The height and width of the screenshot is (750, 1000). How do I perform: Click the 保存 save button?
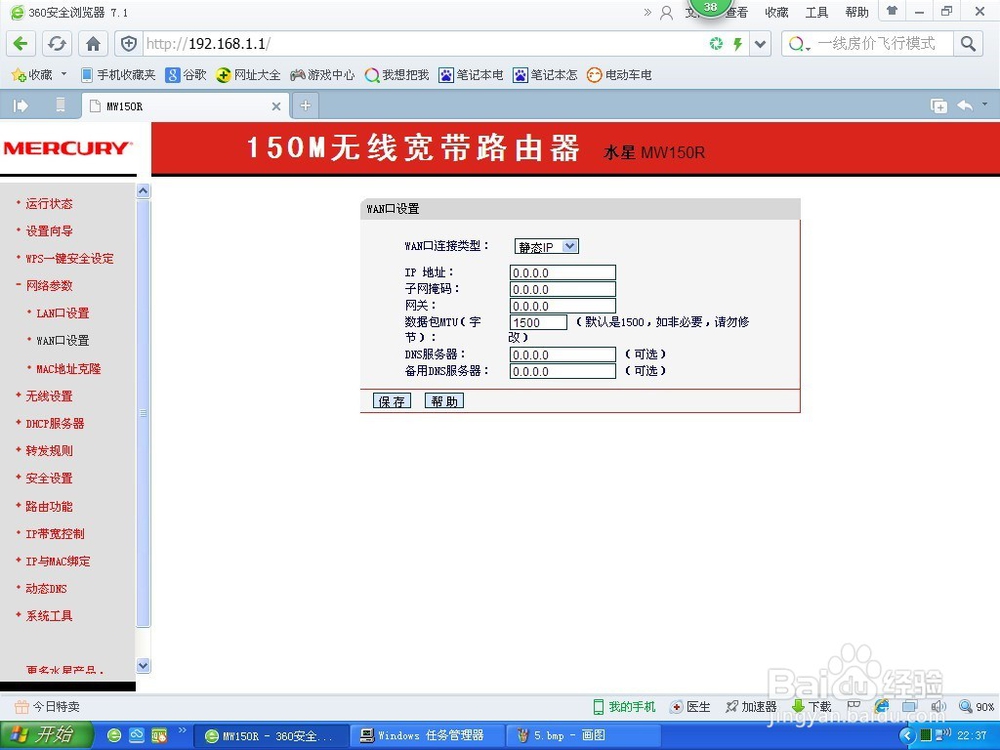pyautogui.click(x=392, y=401)
